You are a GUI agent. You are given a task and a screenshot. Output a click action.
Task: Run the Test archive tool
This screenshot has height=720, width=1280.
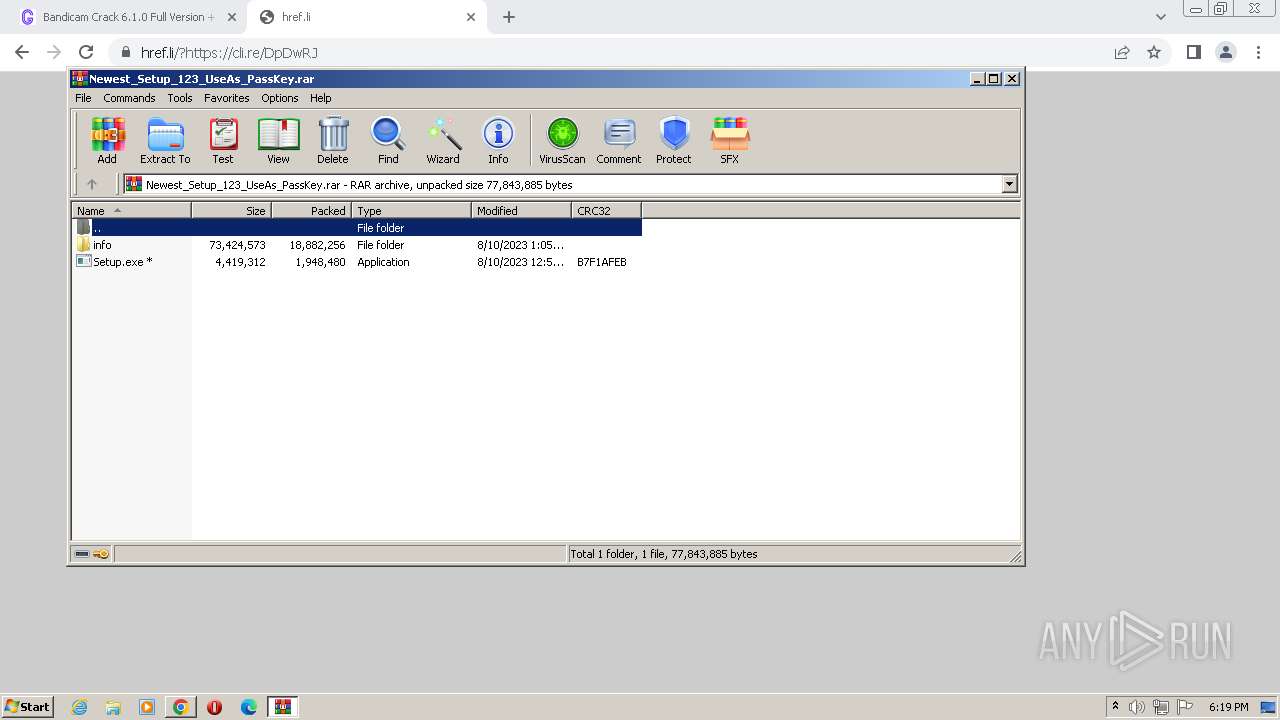pyautogui.click(x=223, y=140)
